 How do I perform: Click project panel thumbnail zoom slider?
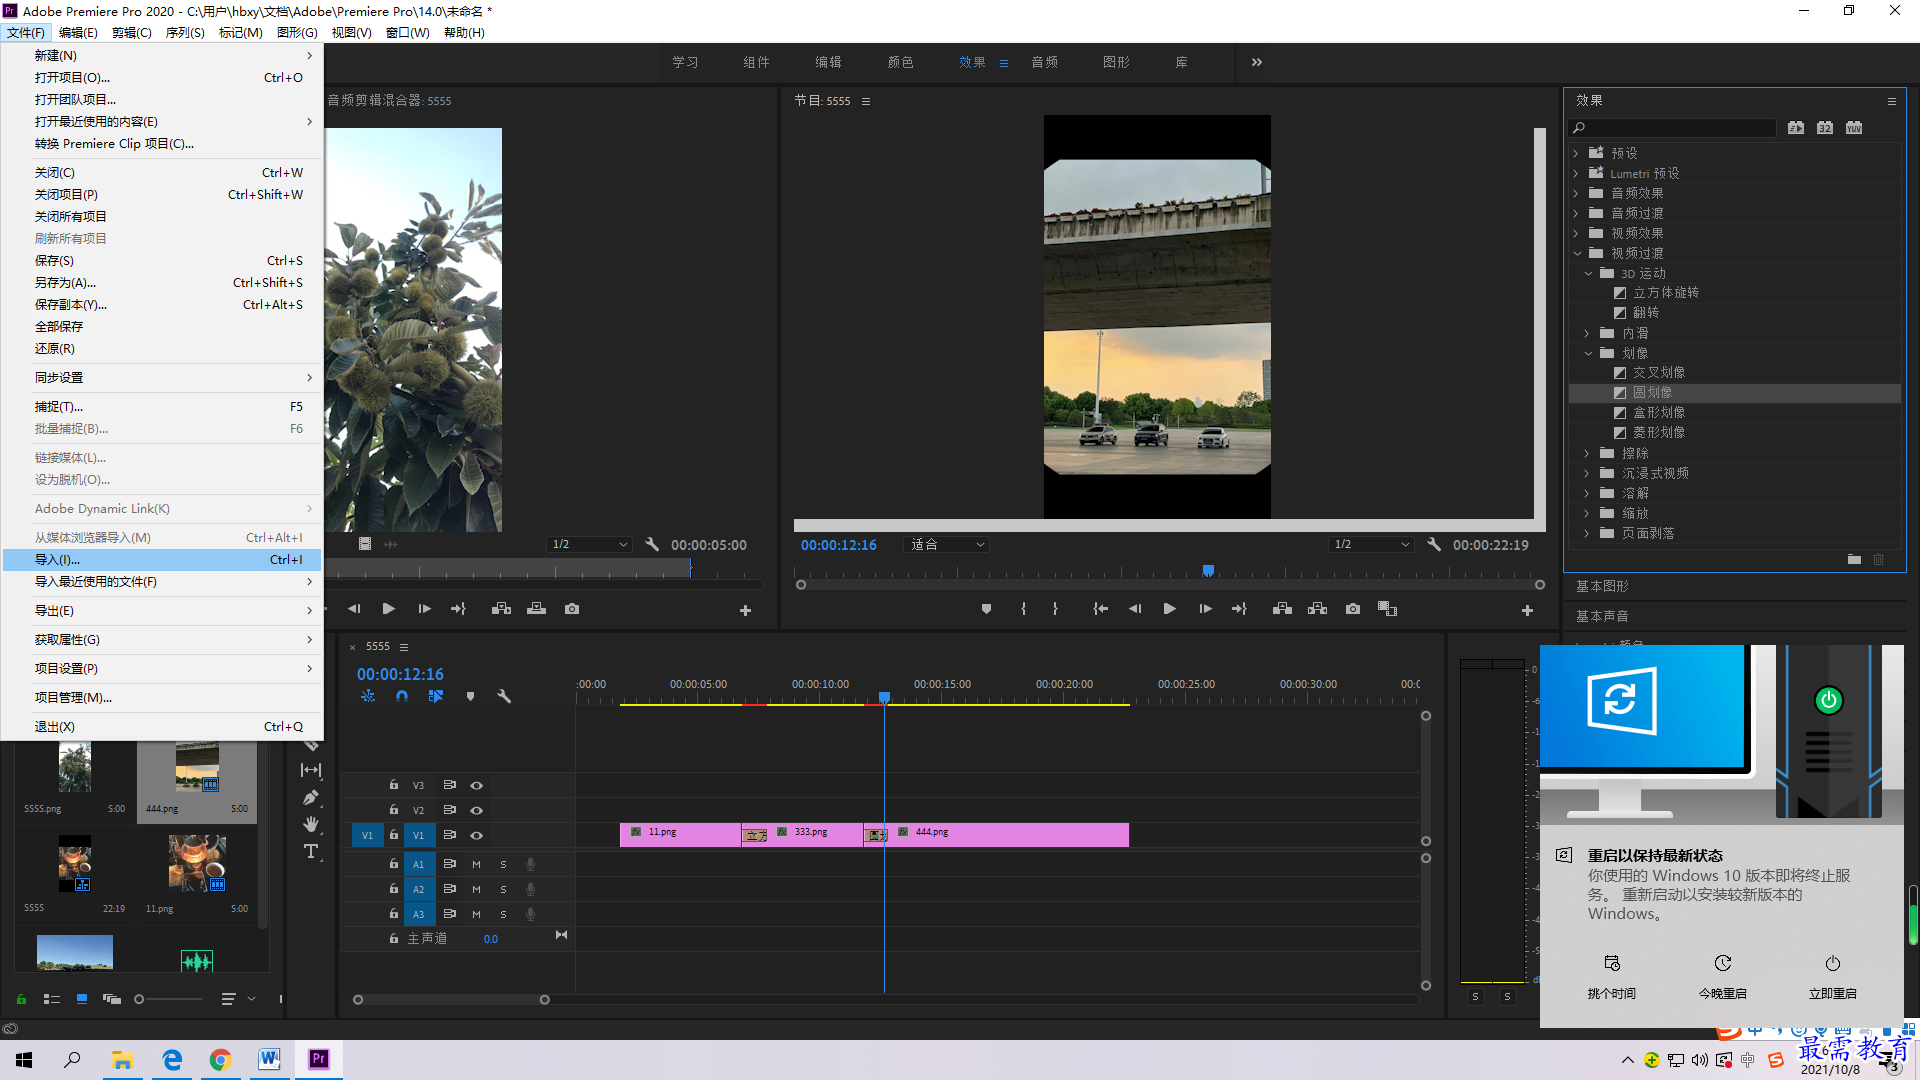click(168, 999)
